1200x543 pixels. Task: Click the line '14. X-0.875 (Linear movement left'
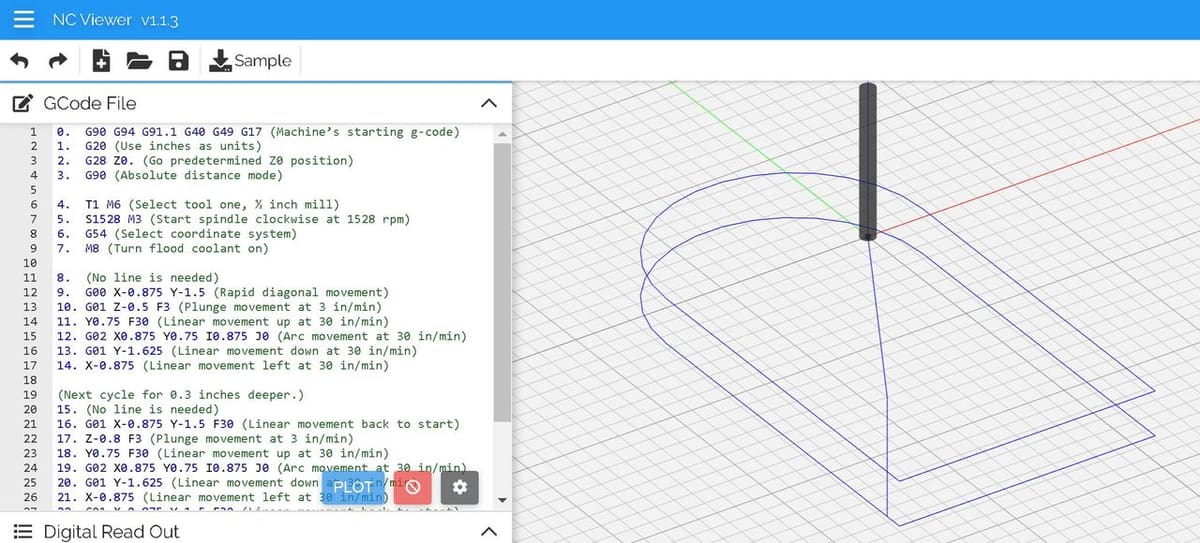tap(223, 366)
